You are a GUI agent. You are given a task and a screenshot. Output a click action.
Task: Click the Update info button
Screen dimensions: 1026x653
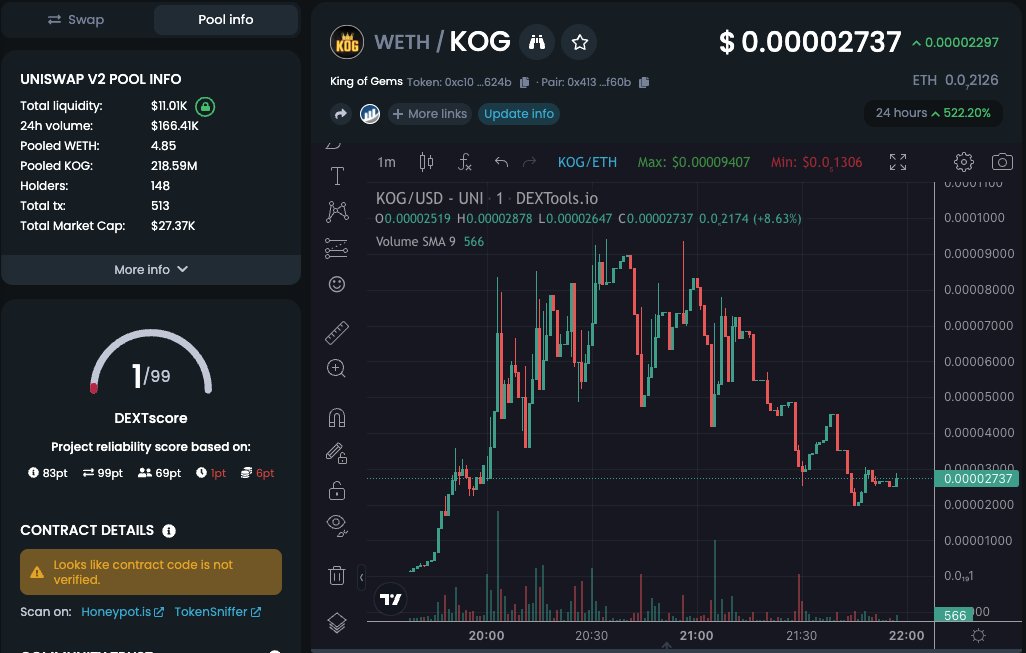click(519, 113)
